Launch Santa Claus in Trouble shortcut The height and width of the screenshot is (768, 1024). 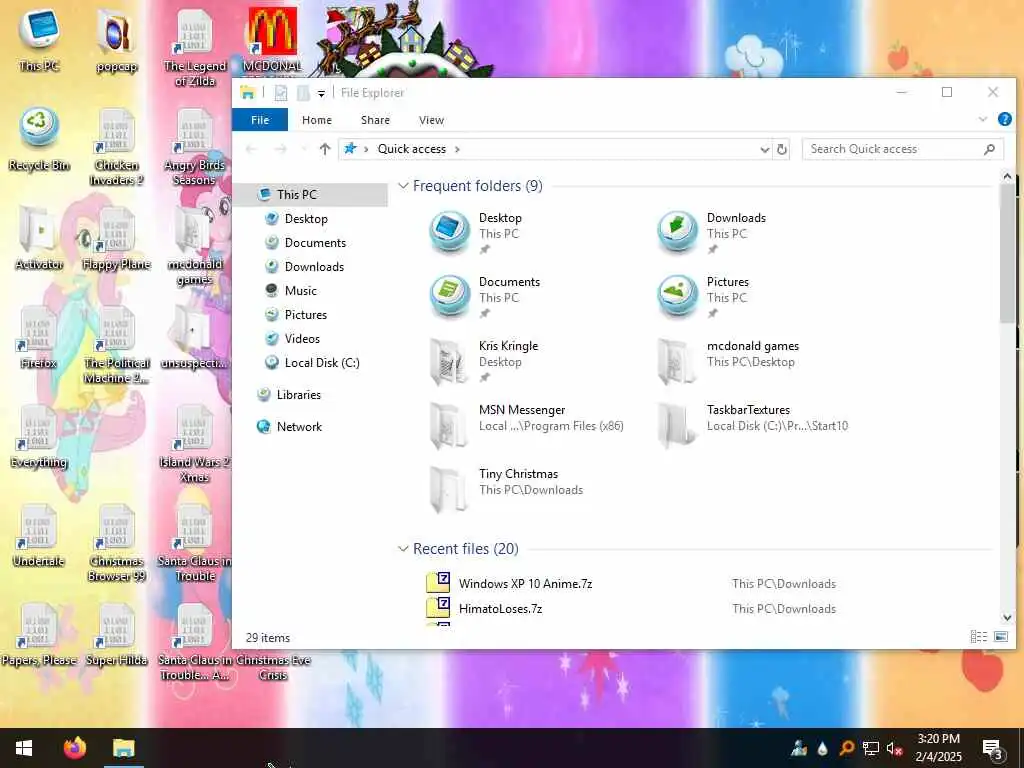point(195,545)
